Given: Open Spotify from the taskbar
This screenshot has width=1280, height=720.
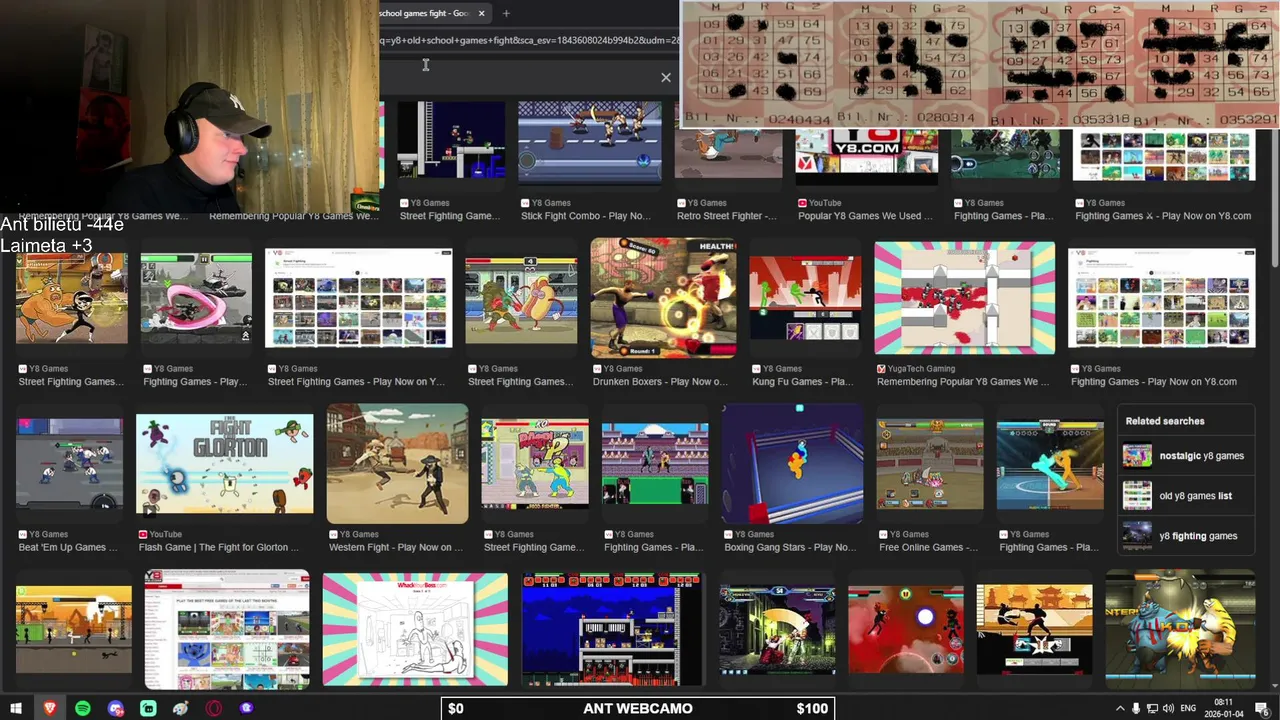Looking at the screenshot, I should [x=83, y=708].
